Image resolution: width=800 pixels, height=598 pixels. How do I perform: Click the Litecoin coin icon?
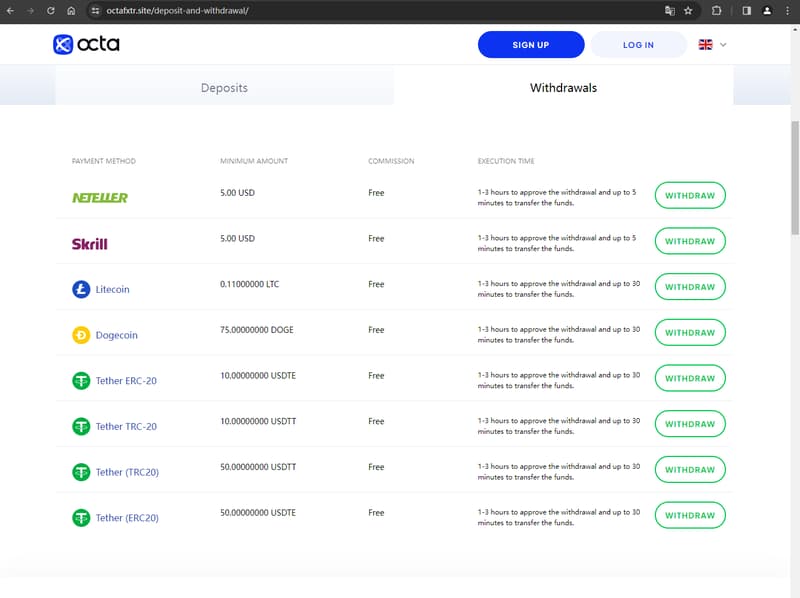coord(81,289)
